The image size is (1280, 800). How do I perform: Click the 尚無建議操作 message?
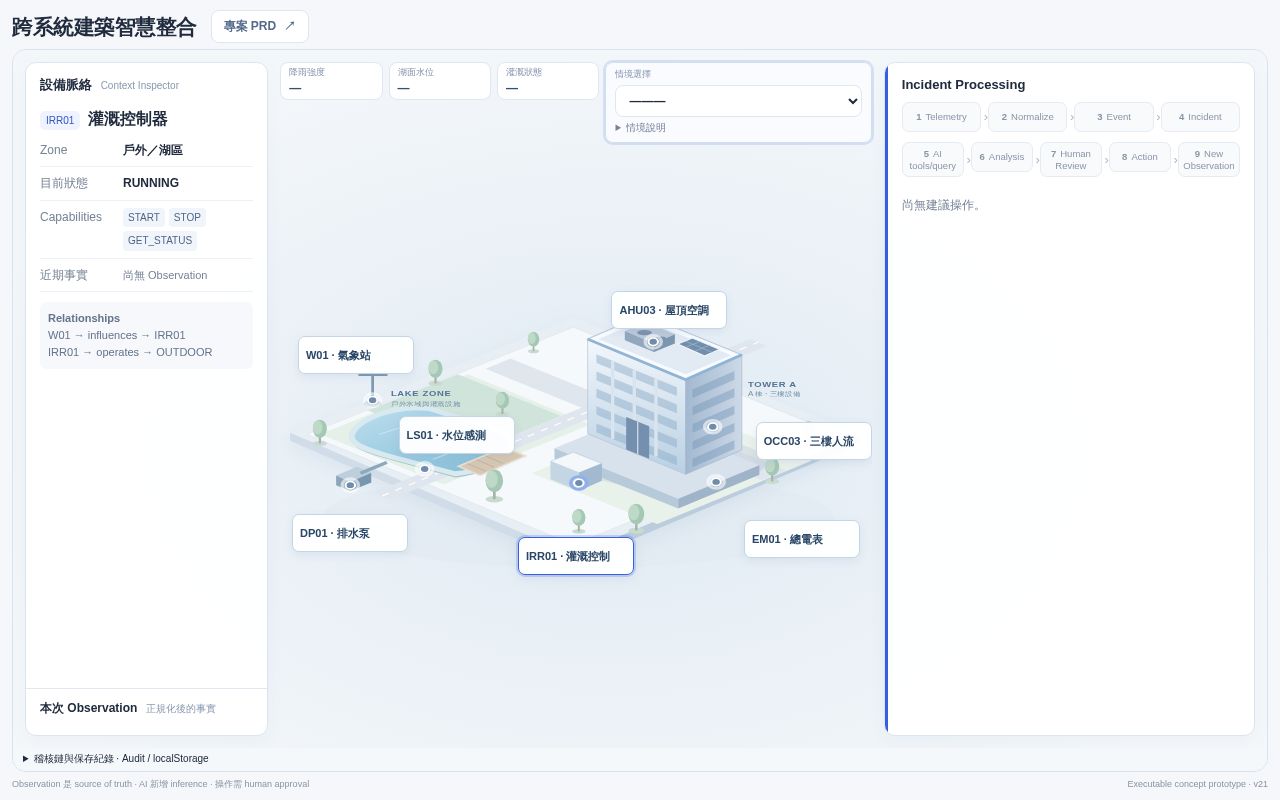coord(944,205)
